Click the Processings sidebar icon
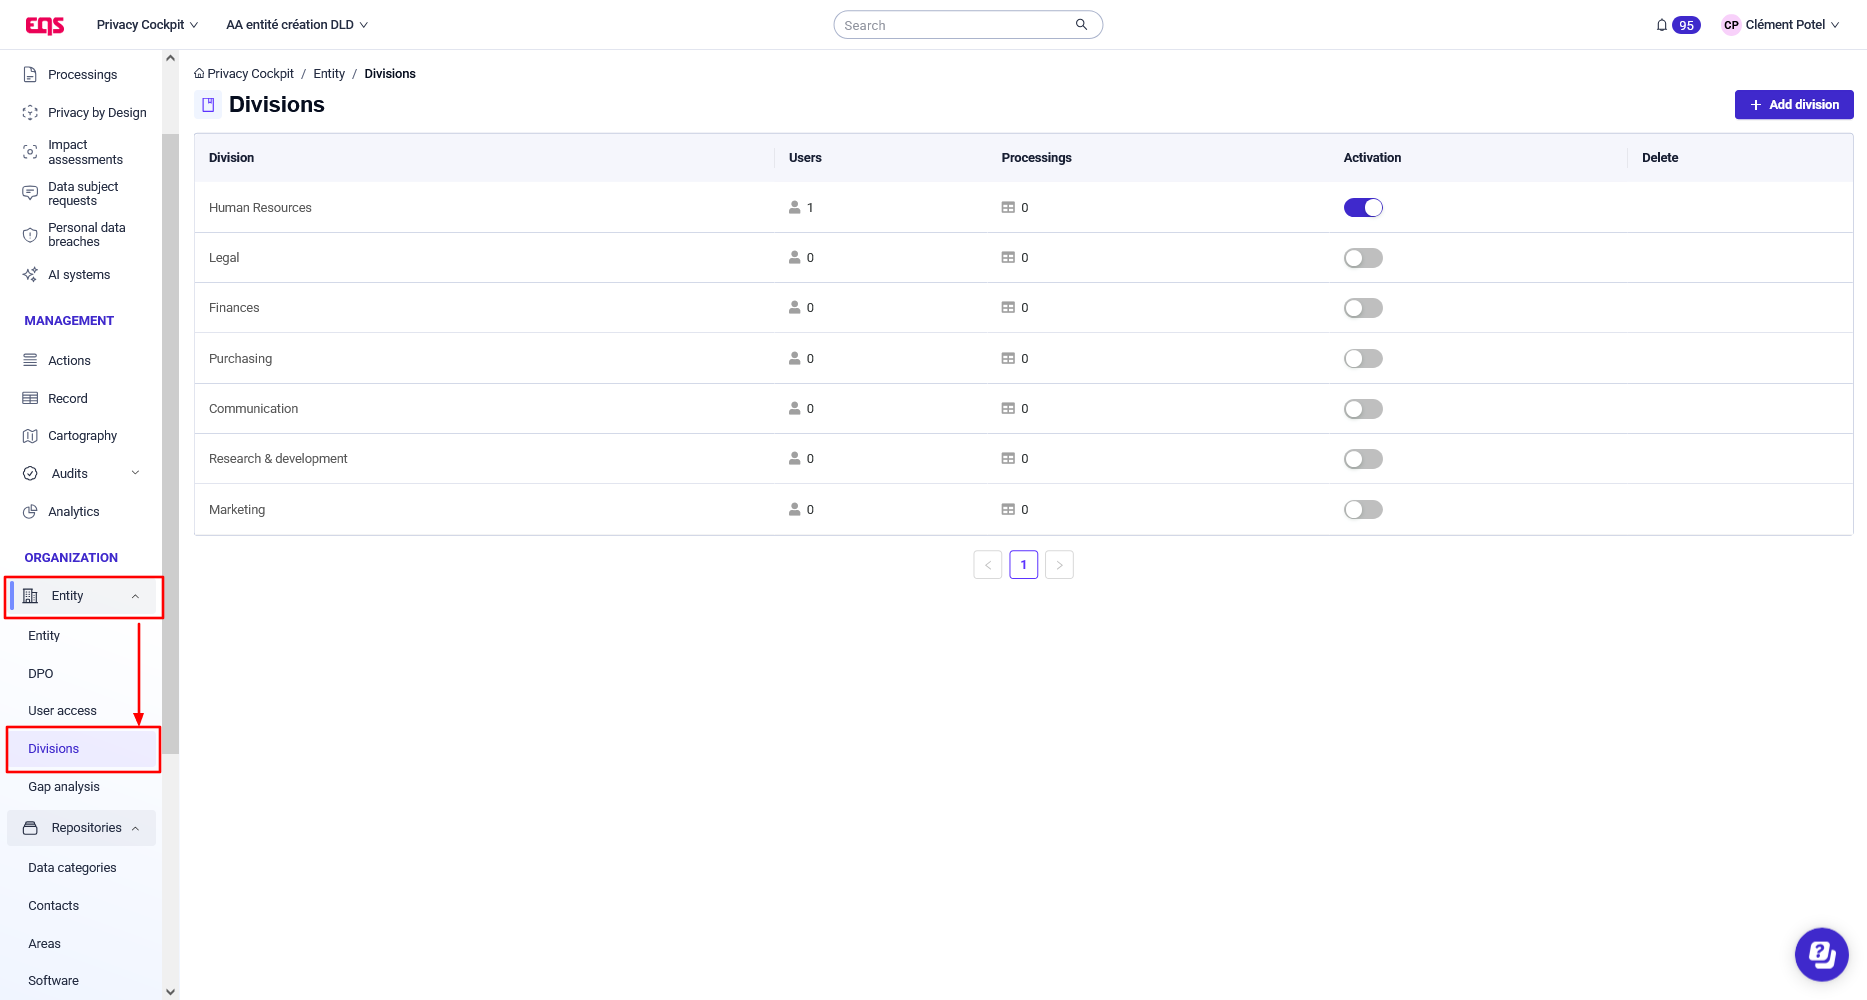Viewport: 1867px width, 1000px height. click(30, 75)
